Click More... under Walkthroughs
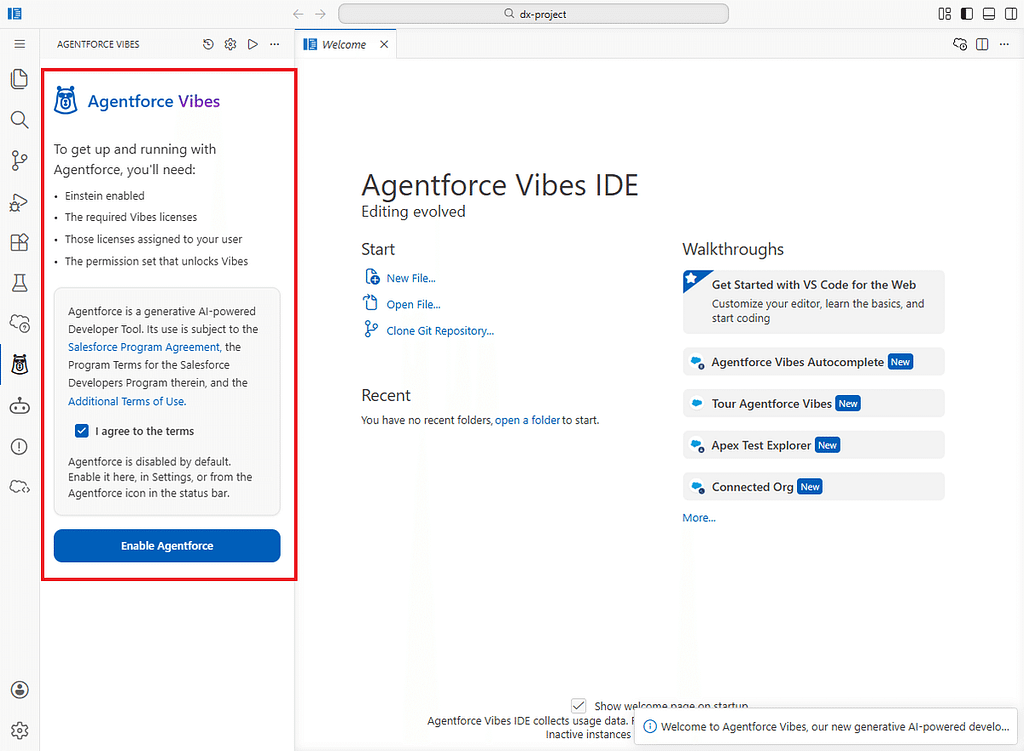This screenshot has width=1024, height=751. click(699, 518)
